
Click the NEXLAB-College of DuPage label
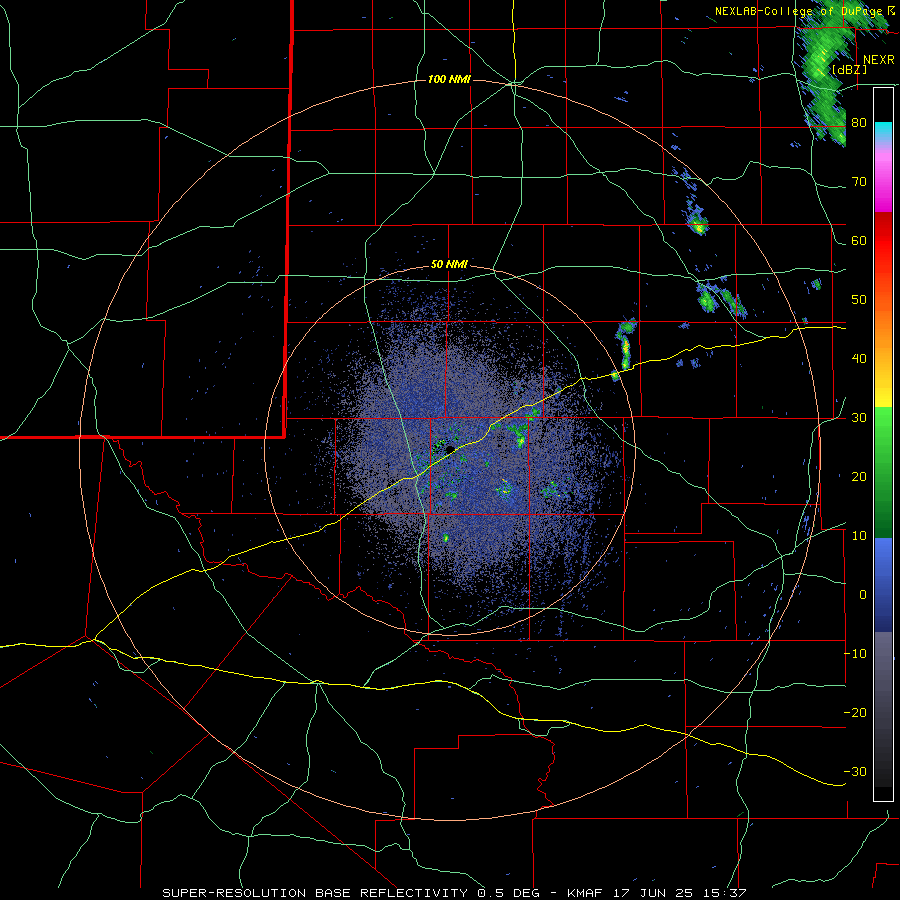click(x=801, y=11)
